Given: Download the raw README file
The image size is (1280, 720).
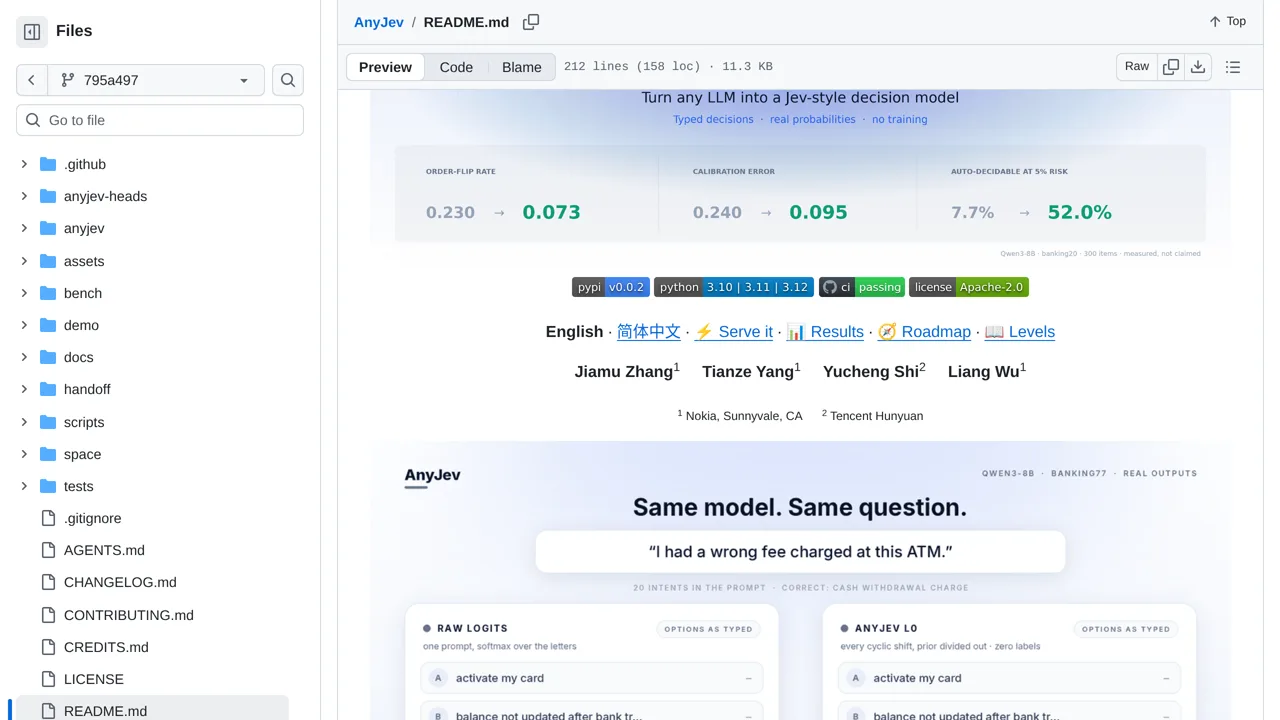Looking at the screenshot, I should [1198, 67].
